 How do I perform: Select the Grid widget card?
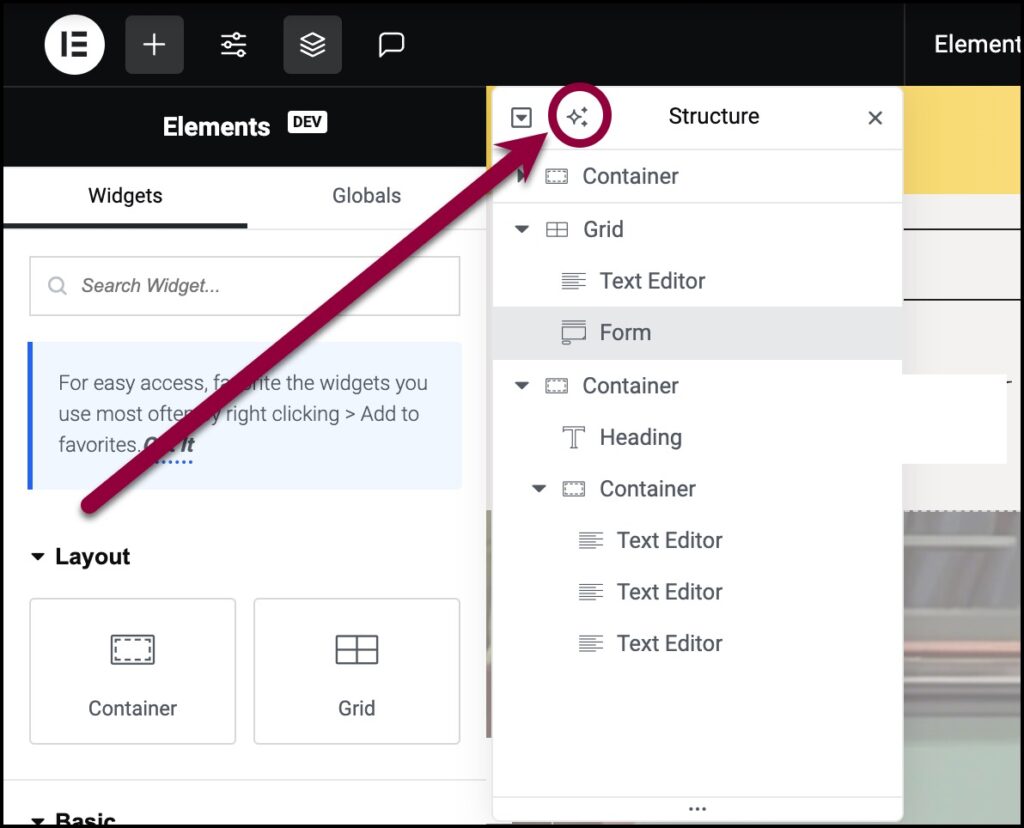click(x=356, y=671)
